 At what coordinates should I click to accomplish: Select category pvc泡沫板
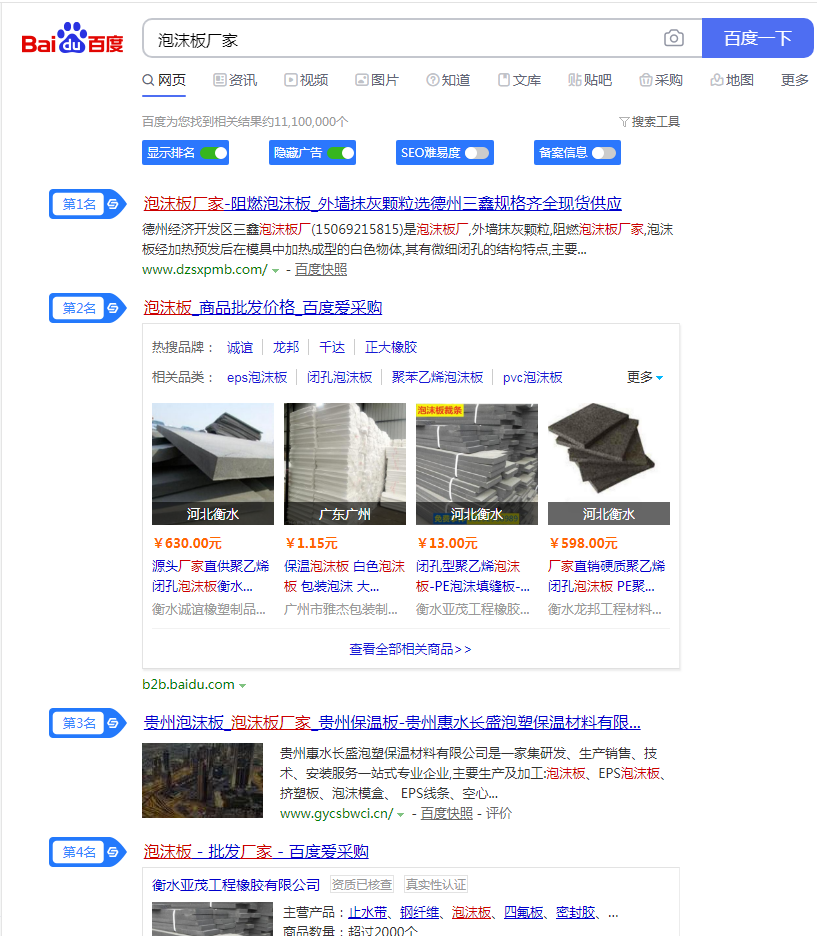pos(533,377)
